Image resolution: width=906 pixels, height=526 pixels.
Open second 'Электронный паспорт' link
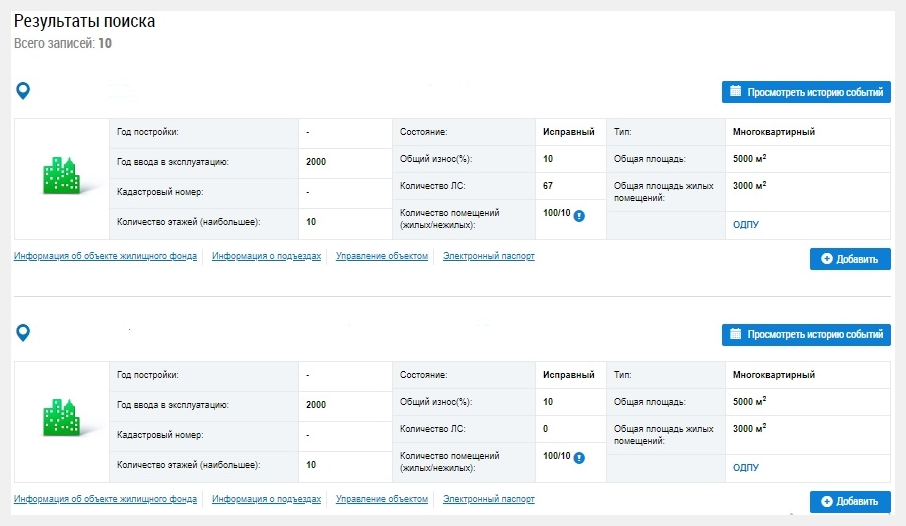[x=489, y=499]
